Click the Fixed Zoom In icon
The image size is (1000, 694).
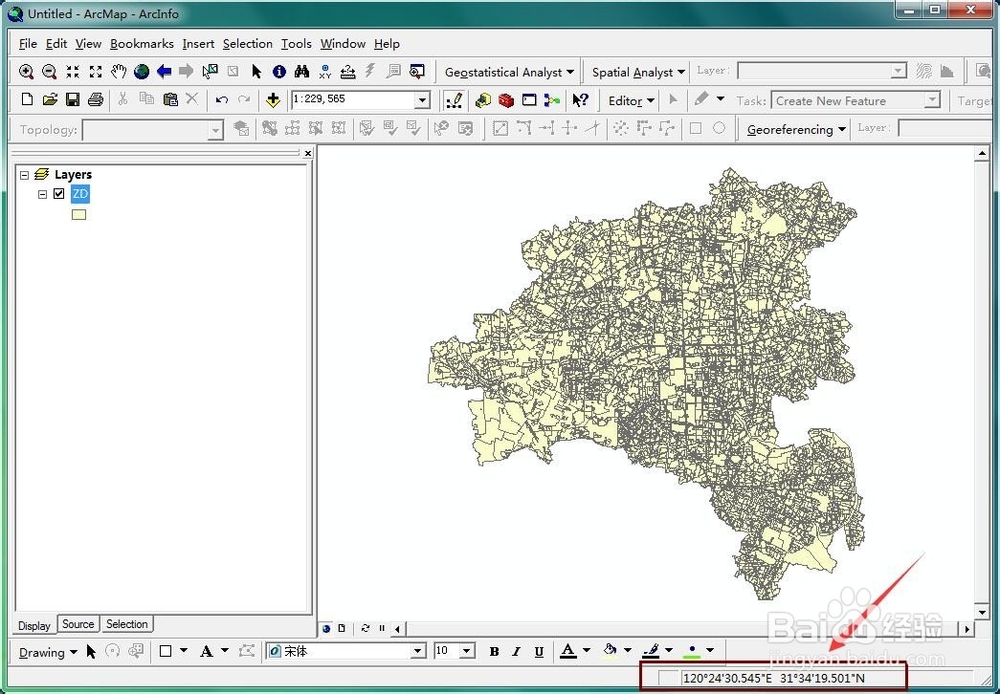(x=73, y=71)
